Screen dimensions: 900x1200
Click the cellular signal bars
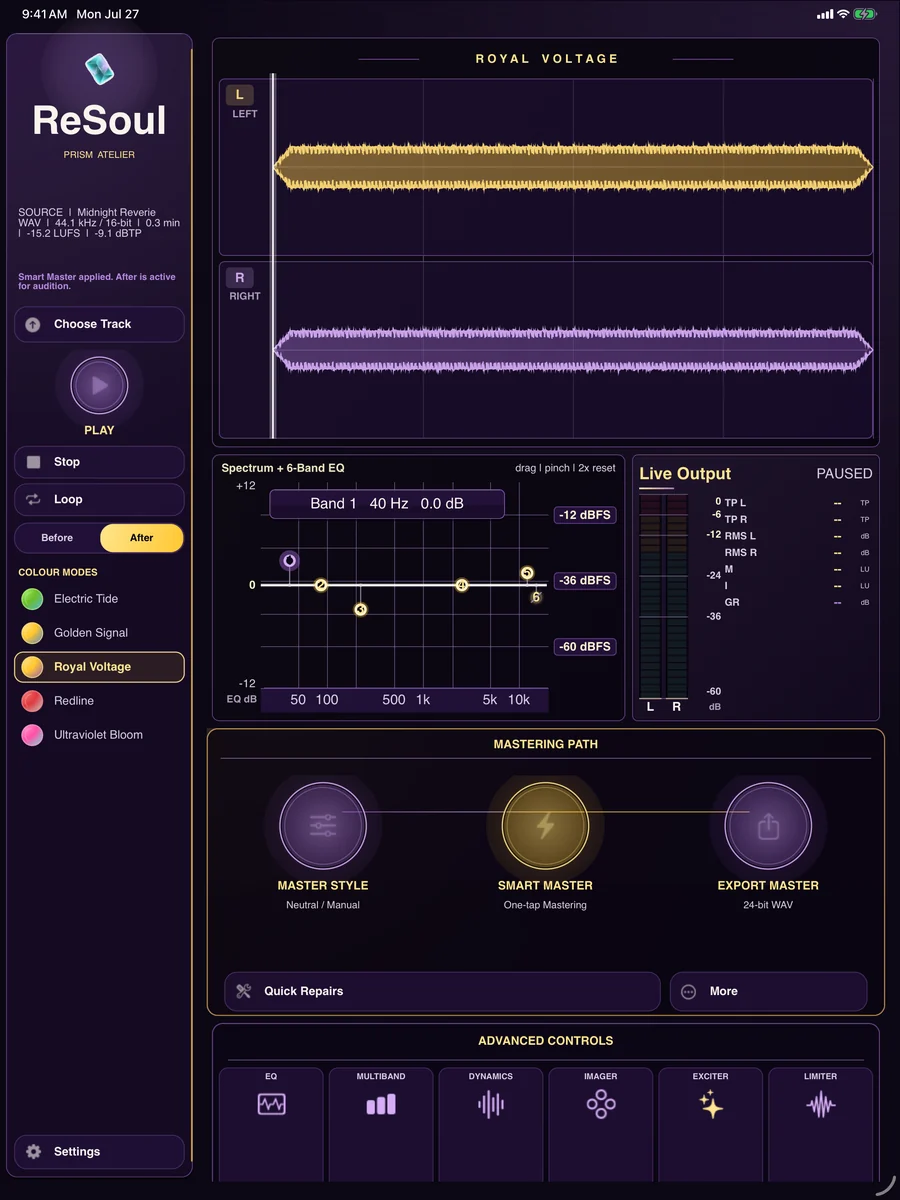point(825,14)
